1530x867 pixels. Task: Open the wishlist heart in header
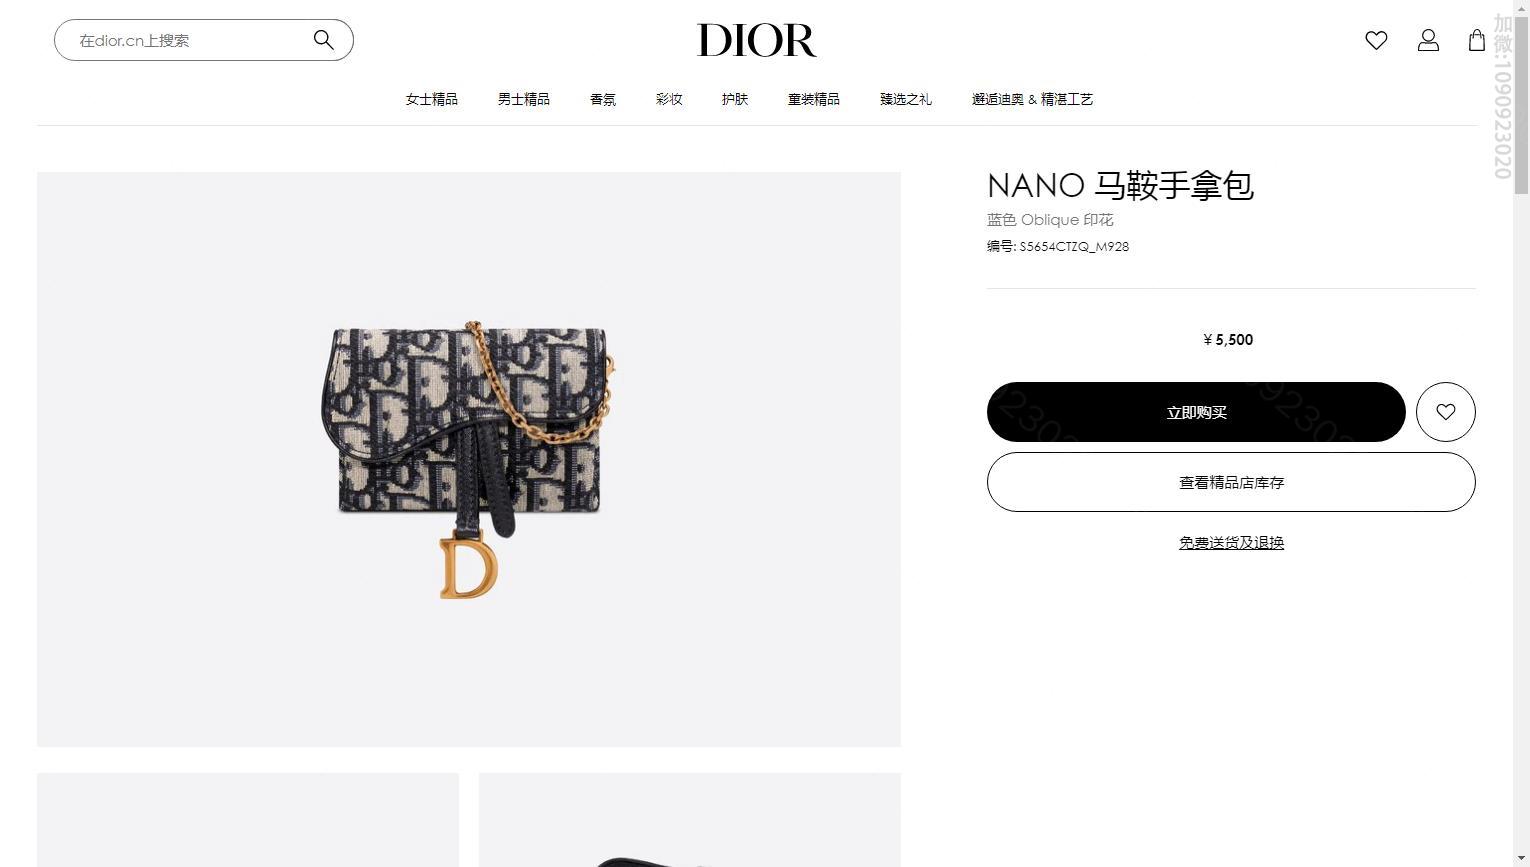[1376, 40]
